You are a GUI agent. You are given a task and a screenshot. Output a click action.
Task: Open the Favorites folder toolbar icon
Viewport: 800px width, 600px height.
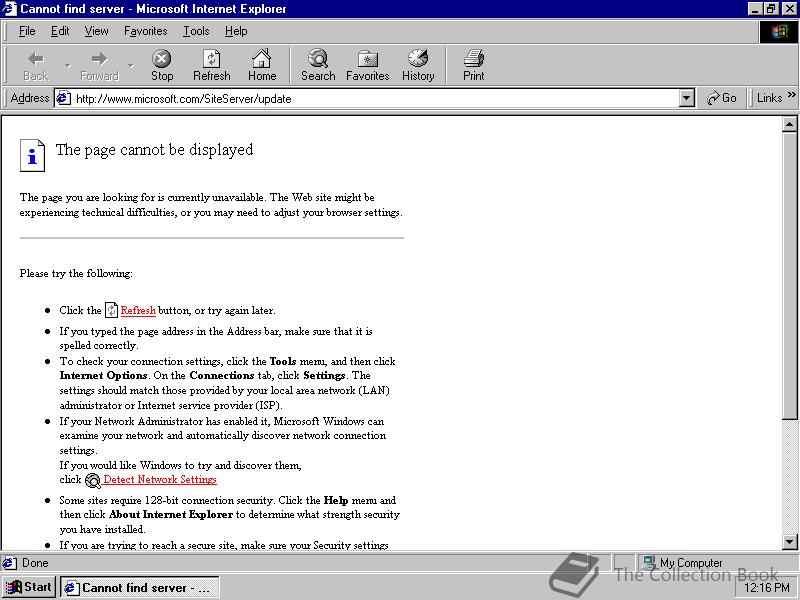point(367,59)
